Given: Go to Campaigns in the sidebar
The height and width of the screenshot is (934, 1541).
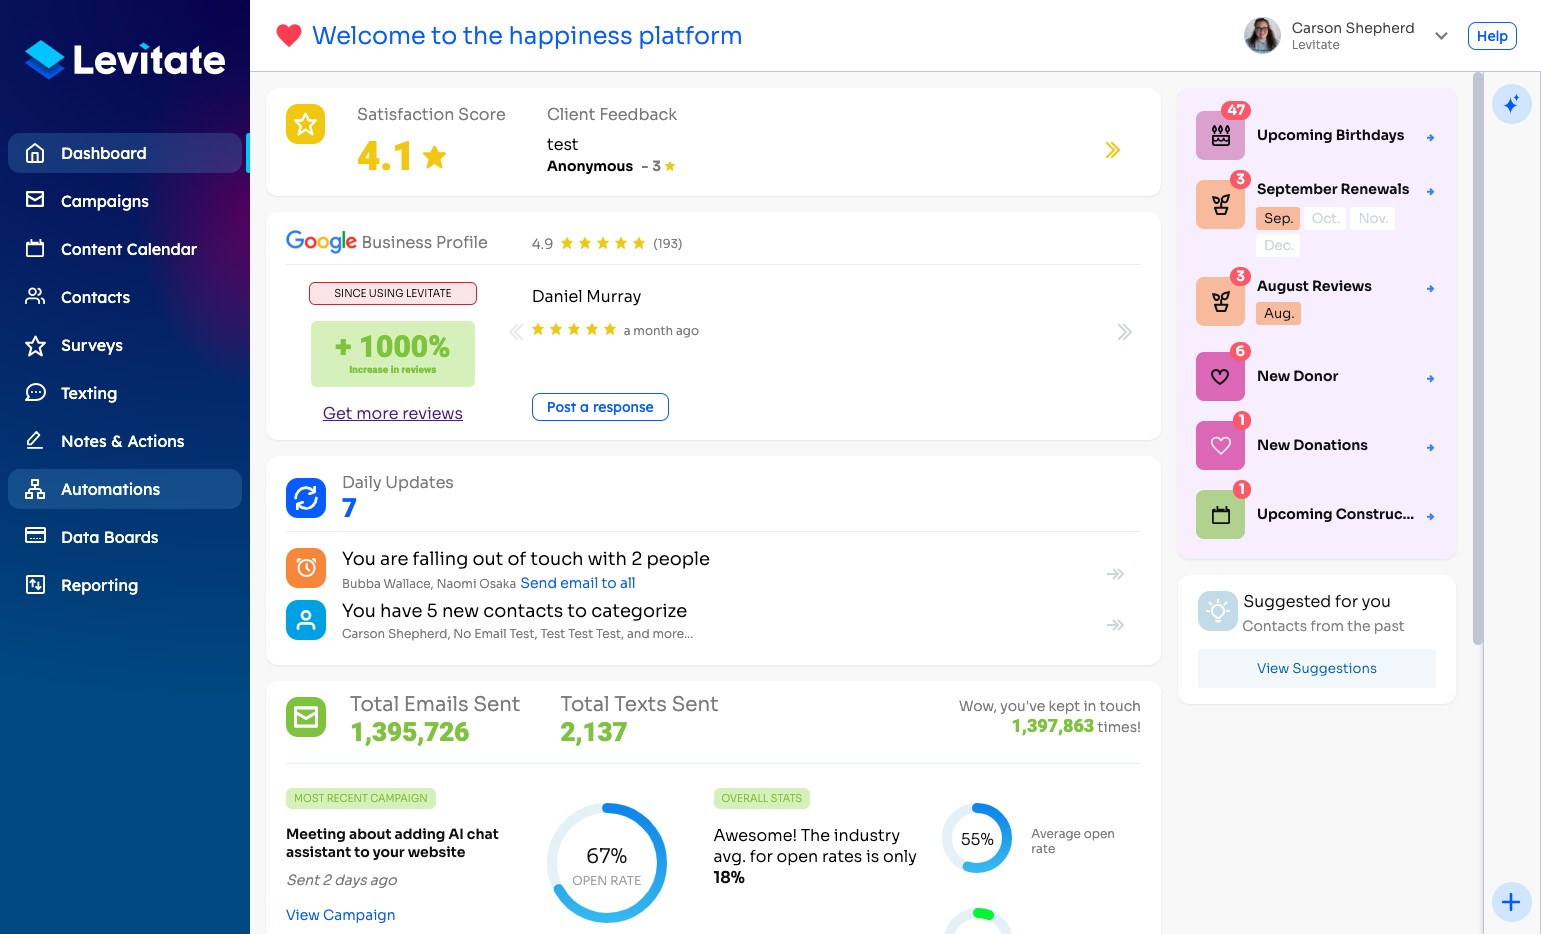Looking at the screenshot, I should click(125, 201).
